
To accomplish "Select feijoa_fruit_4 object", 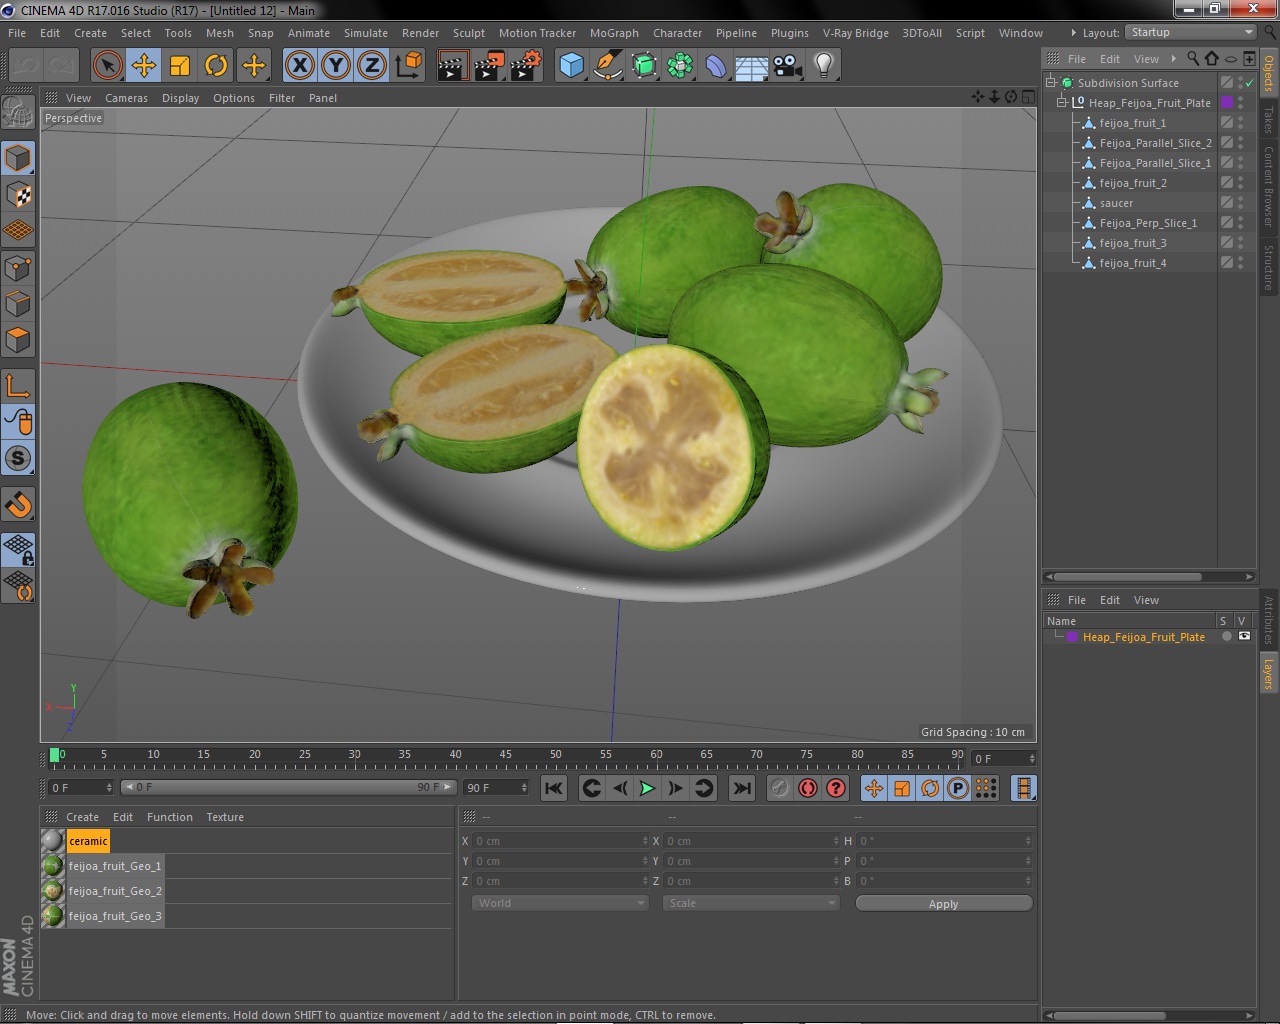I will (1132, 263).
